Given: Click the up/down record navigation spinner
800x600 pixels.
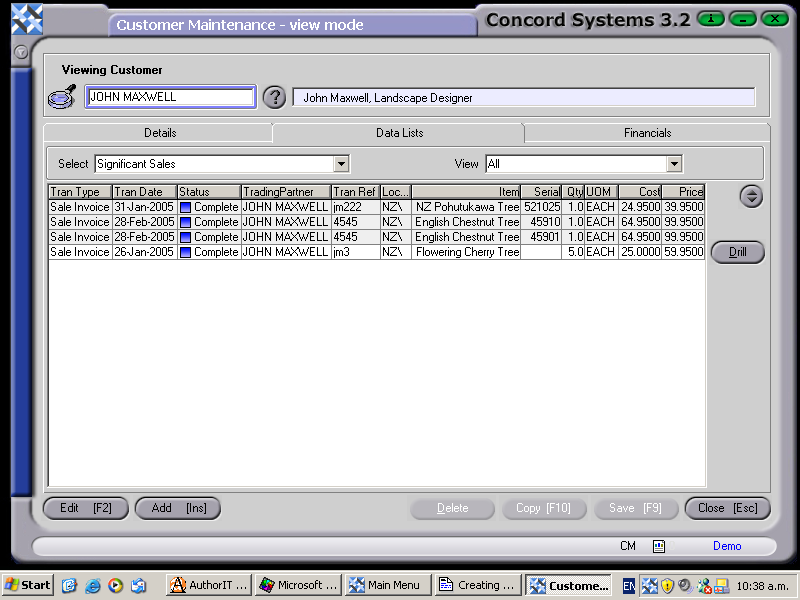Looking at the screenshot, I should click(x=751, y=196).
